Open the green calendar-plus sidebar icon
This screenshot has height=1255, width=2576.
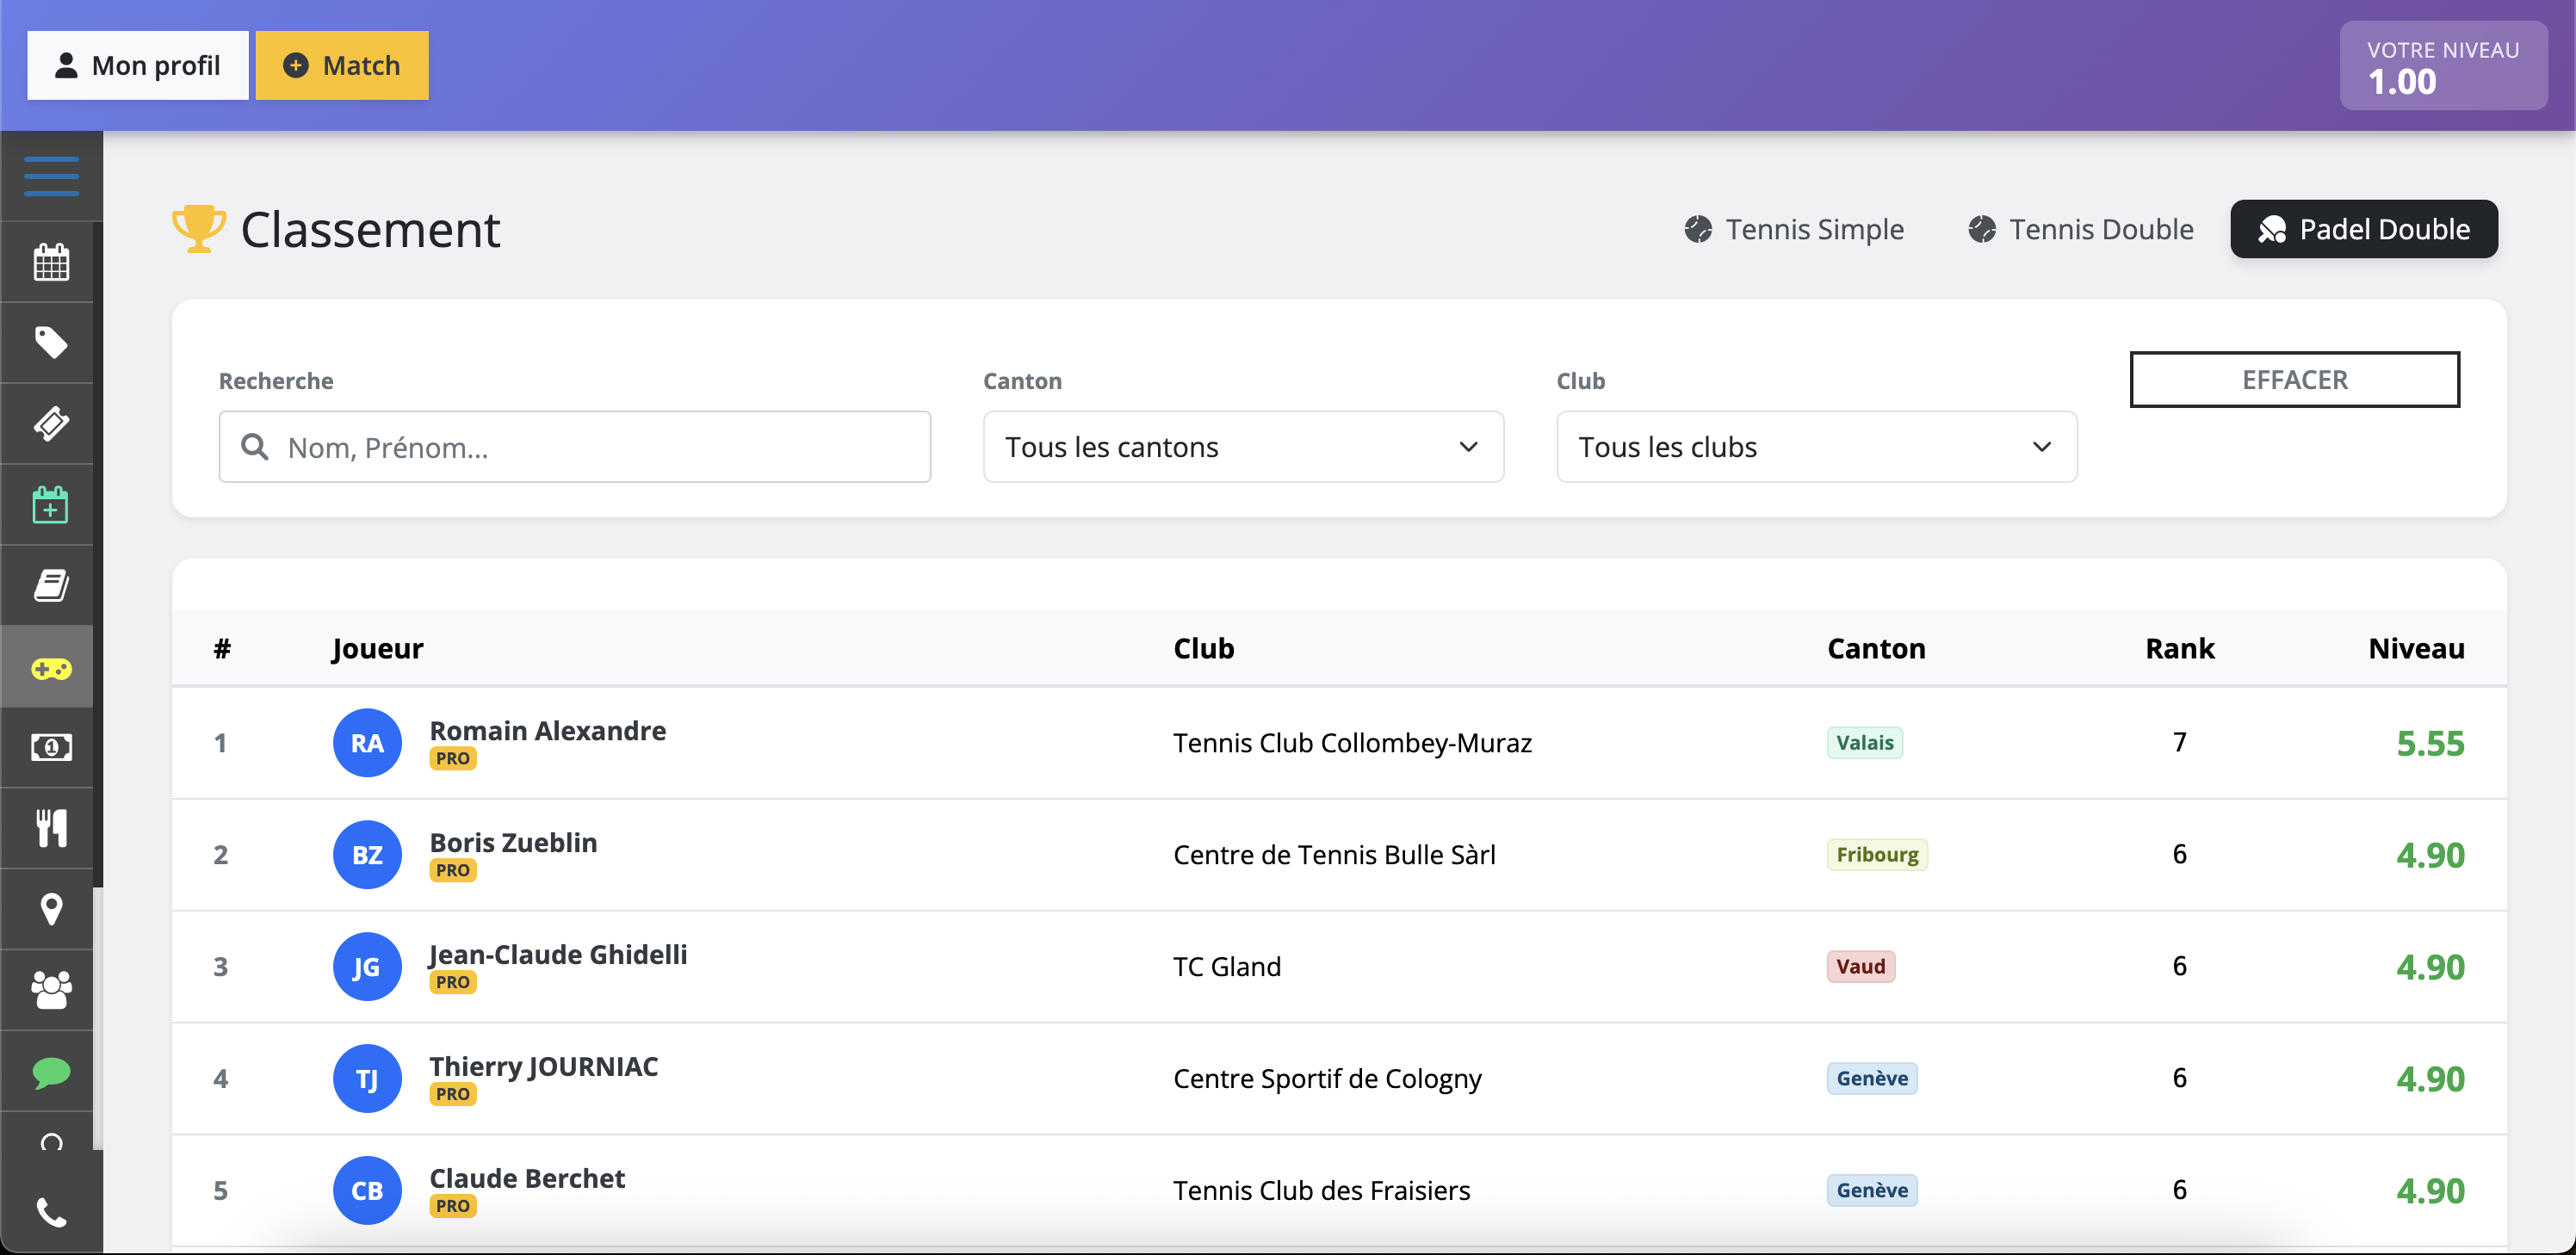point(51,505)
